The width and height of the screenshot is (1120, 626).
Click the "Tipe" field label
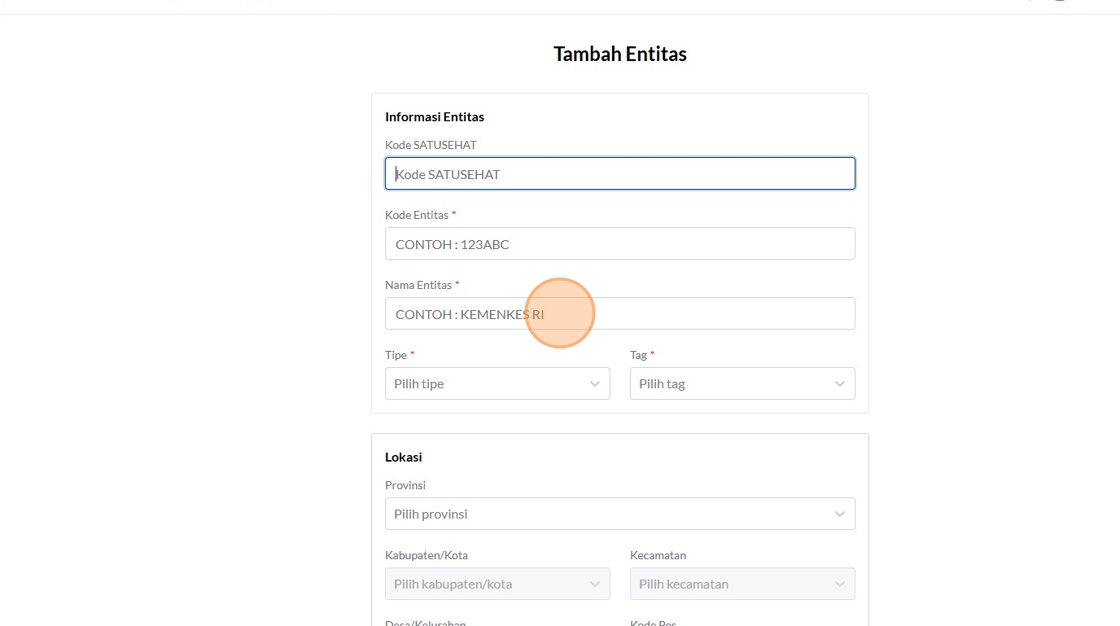point(396,355)
